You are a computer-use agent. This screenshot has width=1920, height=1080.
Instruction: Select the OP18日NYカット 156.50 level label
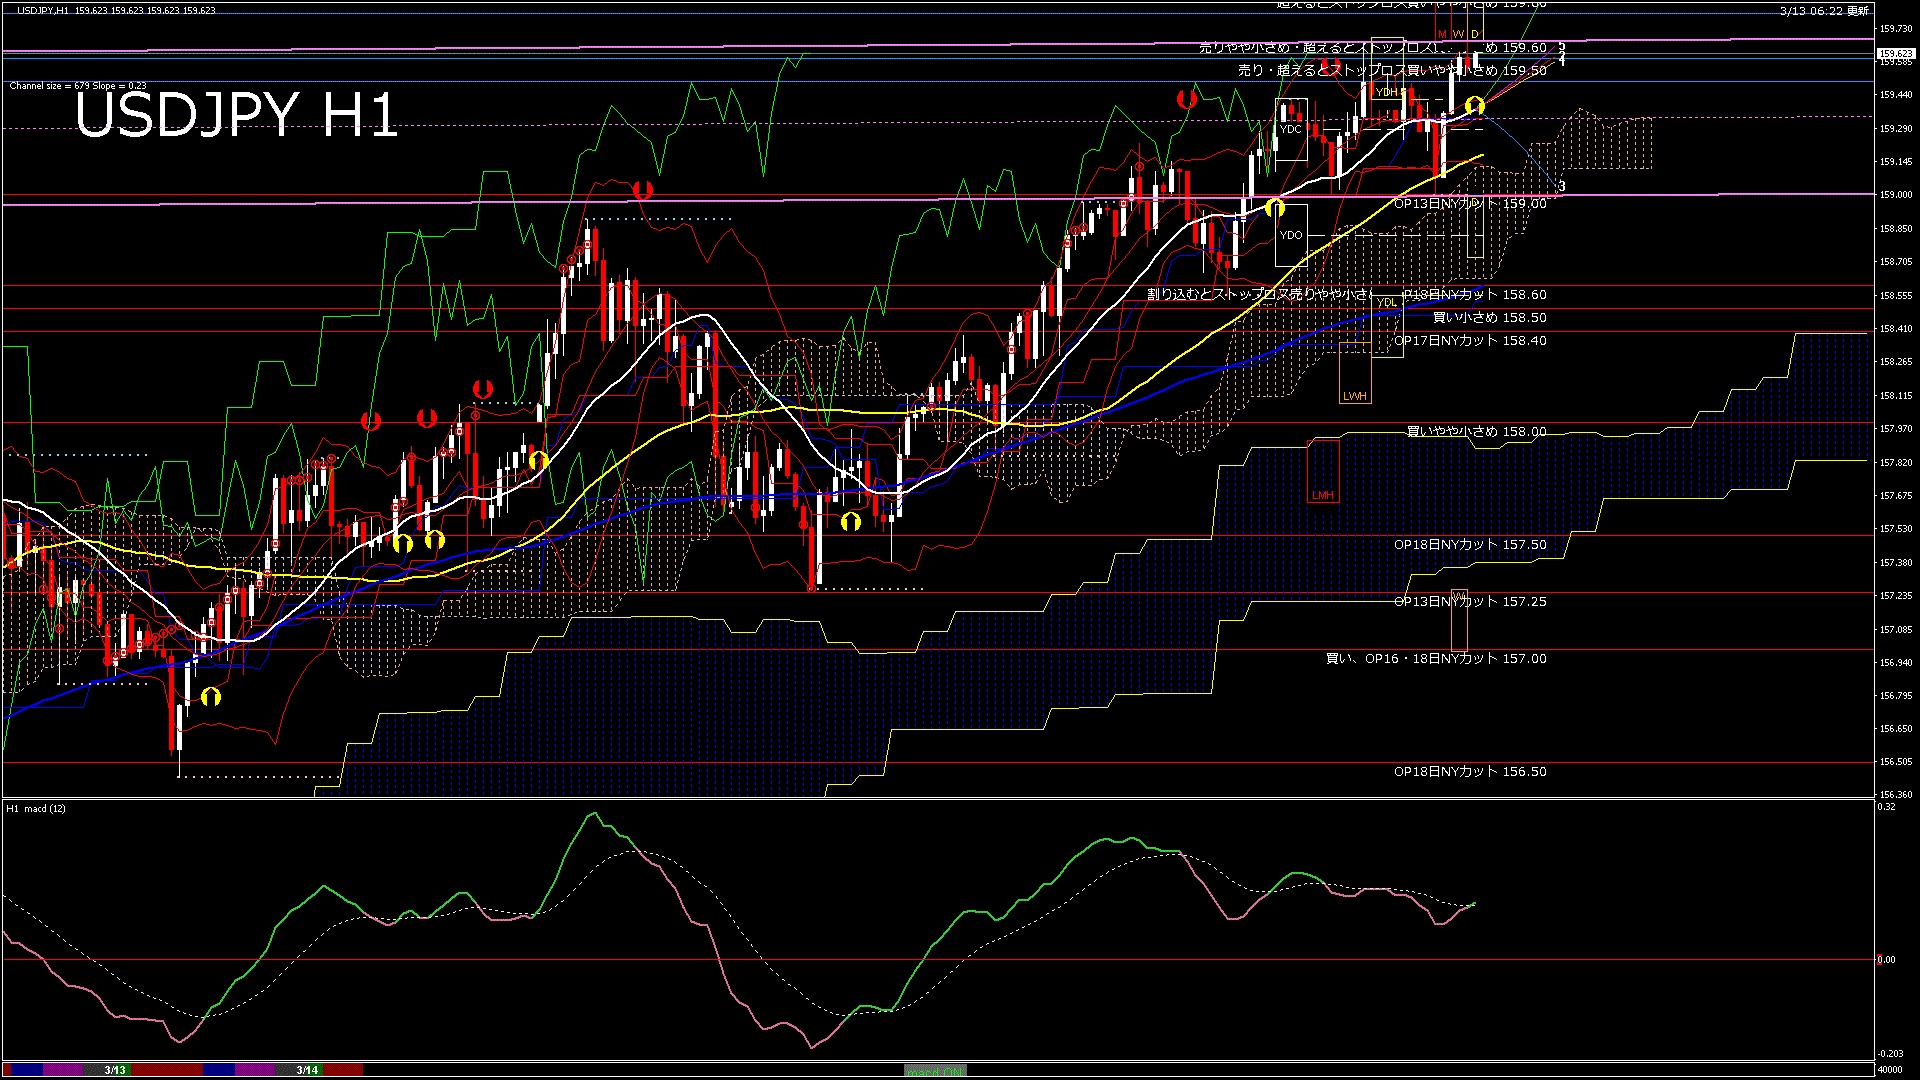click(1470, 771)
